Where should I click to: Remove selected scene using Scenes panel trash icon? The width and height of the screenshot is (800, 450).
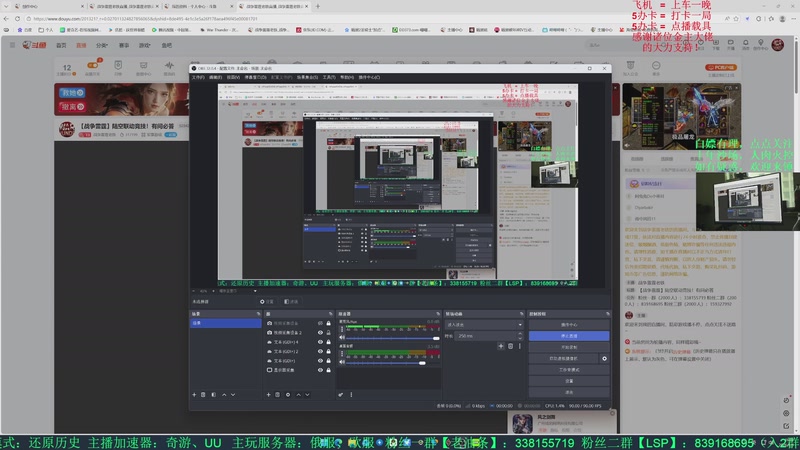tap(203, 395)
